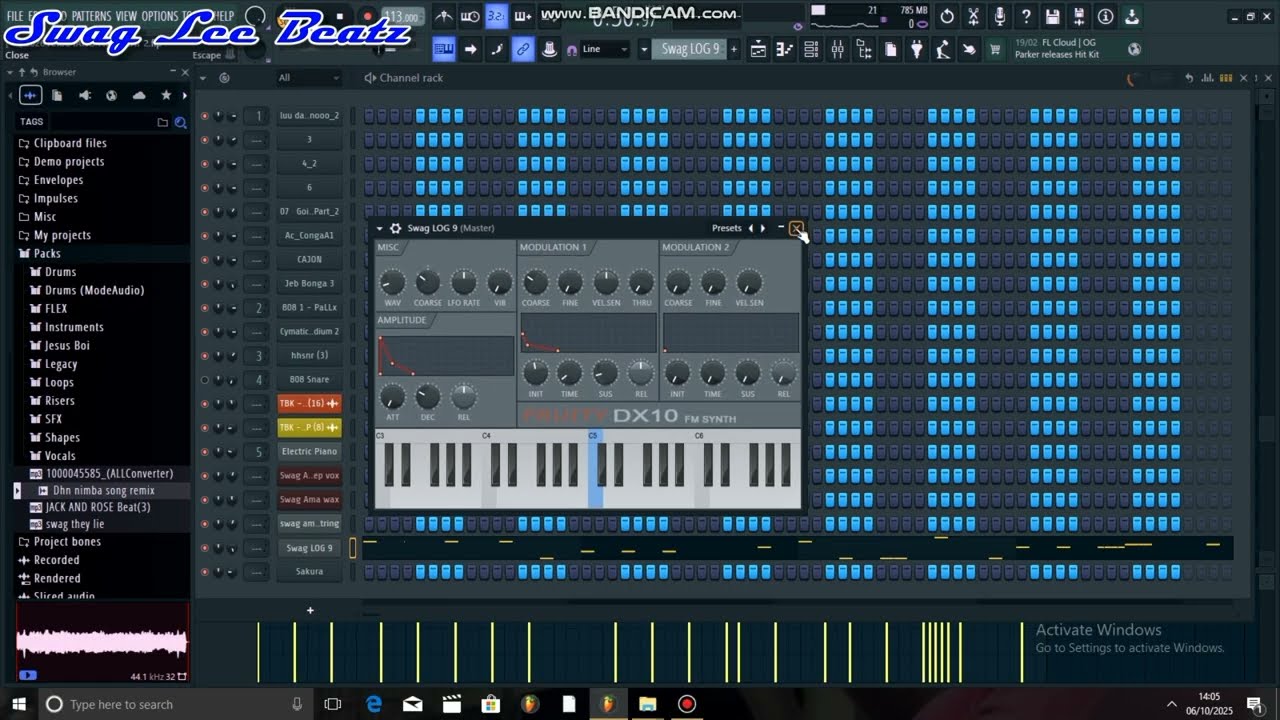Screen dimensions: 1280x720
Task: Adjust the LFO RATE knob
Action: coord(464,283)
